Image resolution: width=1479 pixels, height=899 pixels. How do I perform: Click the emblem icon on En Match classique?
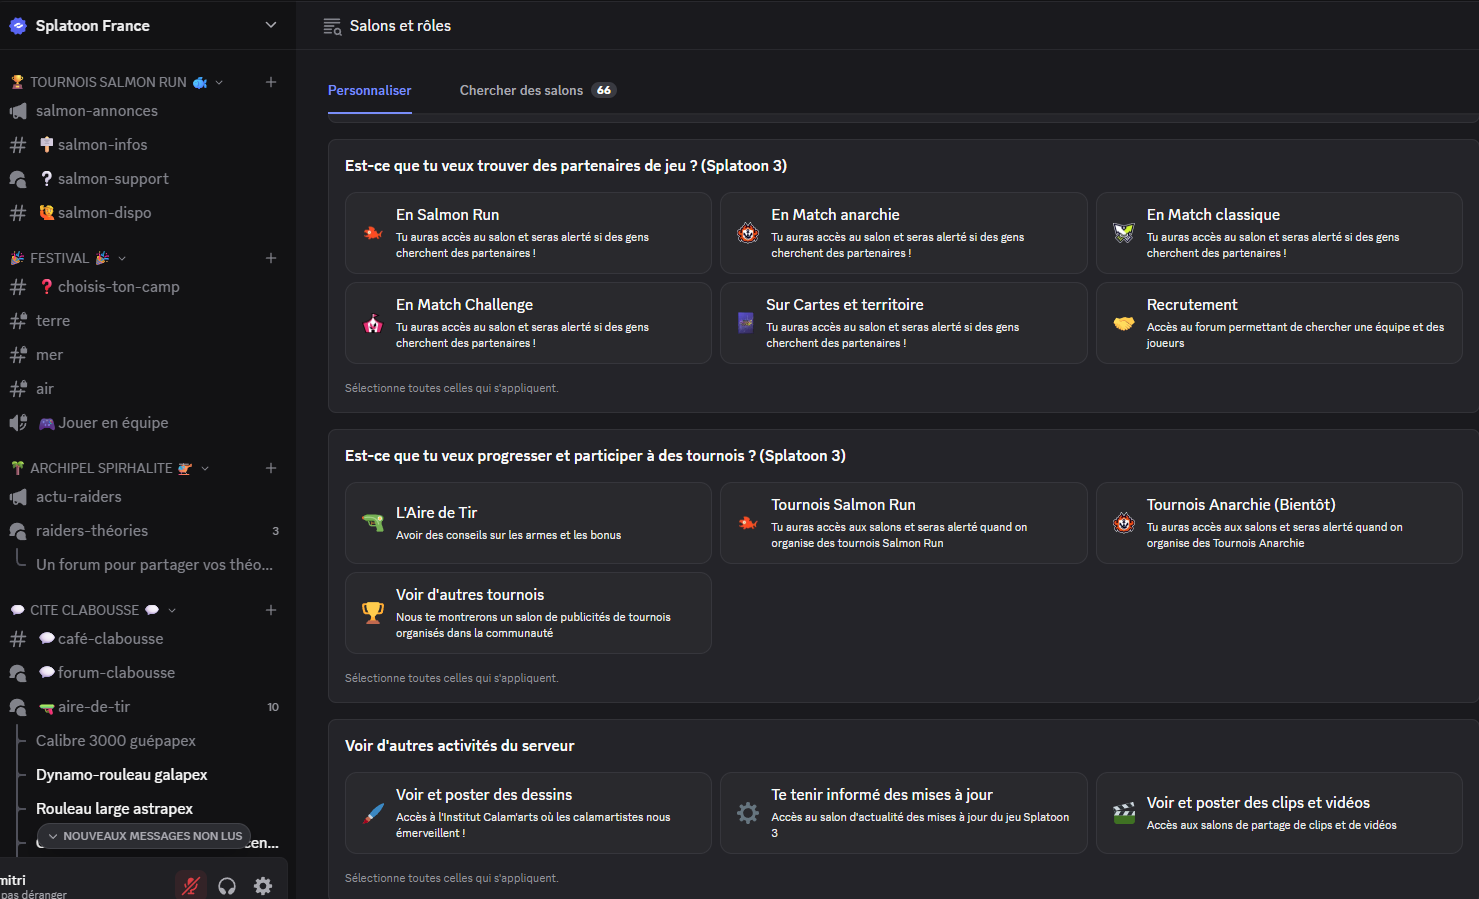[1124, 233]
